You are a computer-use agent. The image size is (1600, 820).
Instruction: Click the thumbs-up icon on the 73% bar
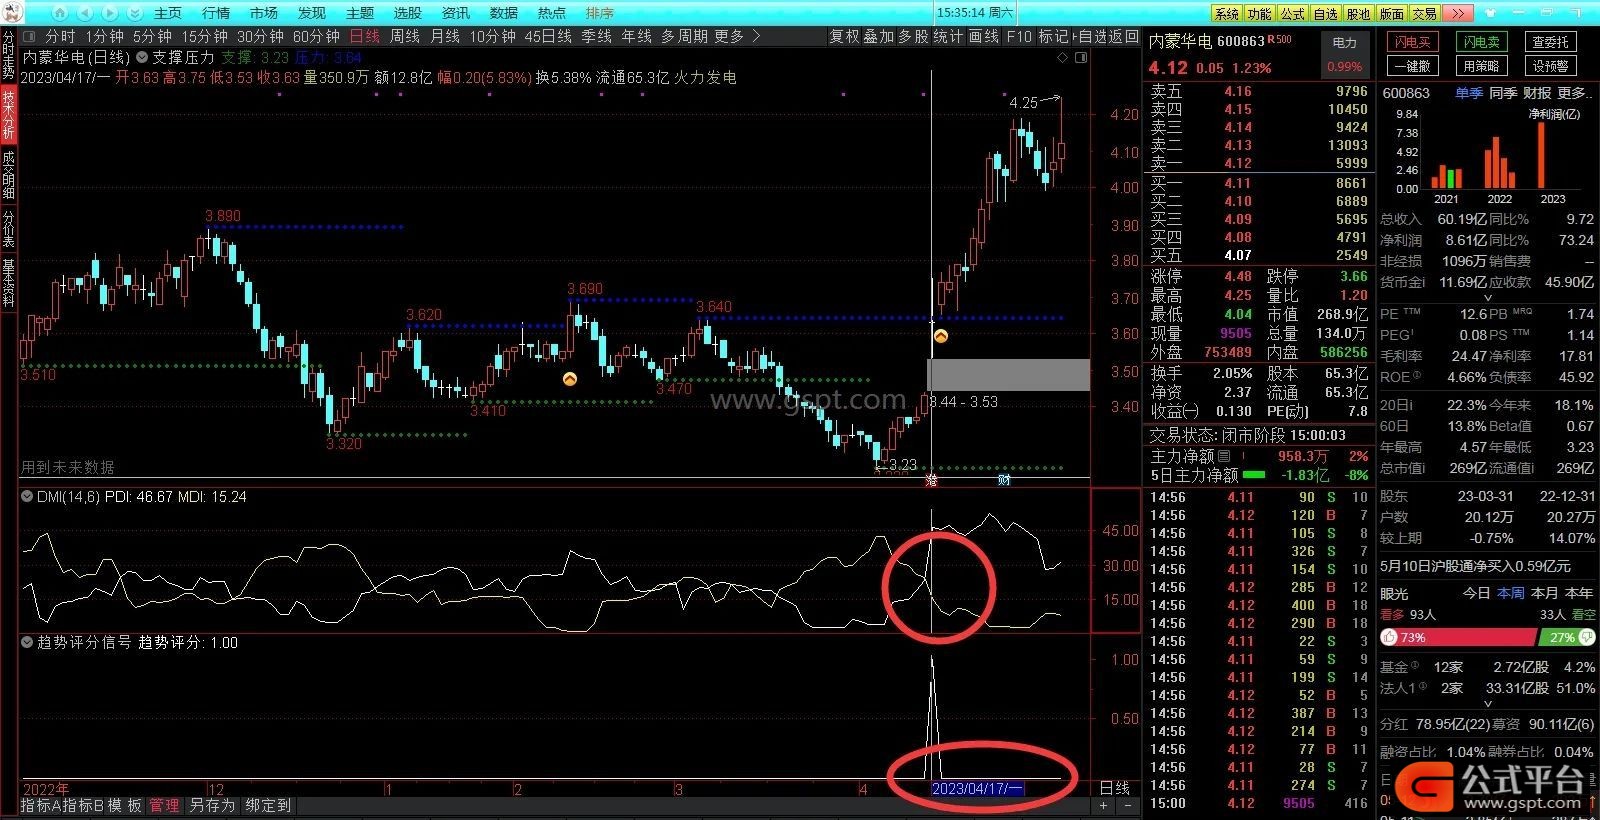coord(1389,637)
